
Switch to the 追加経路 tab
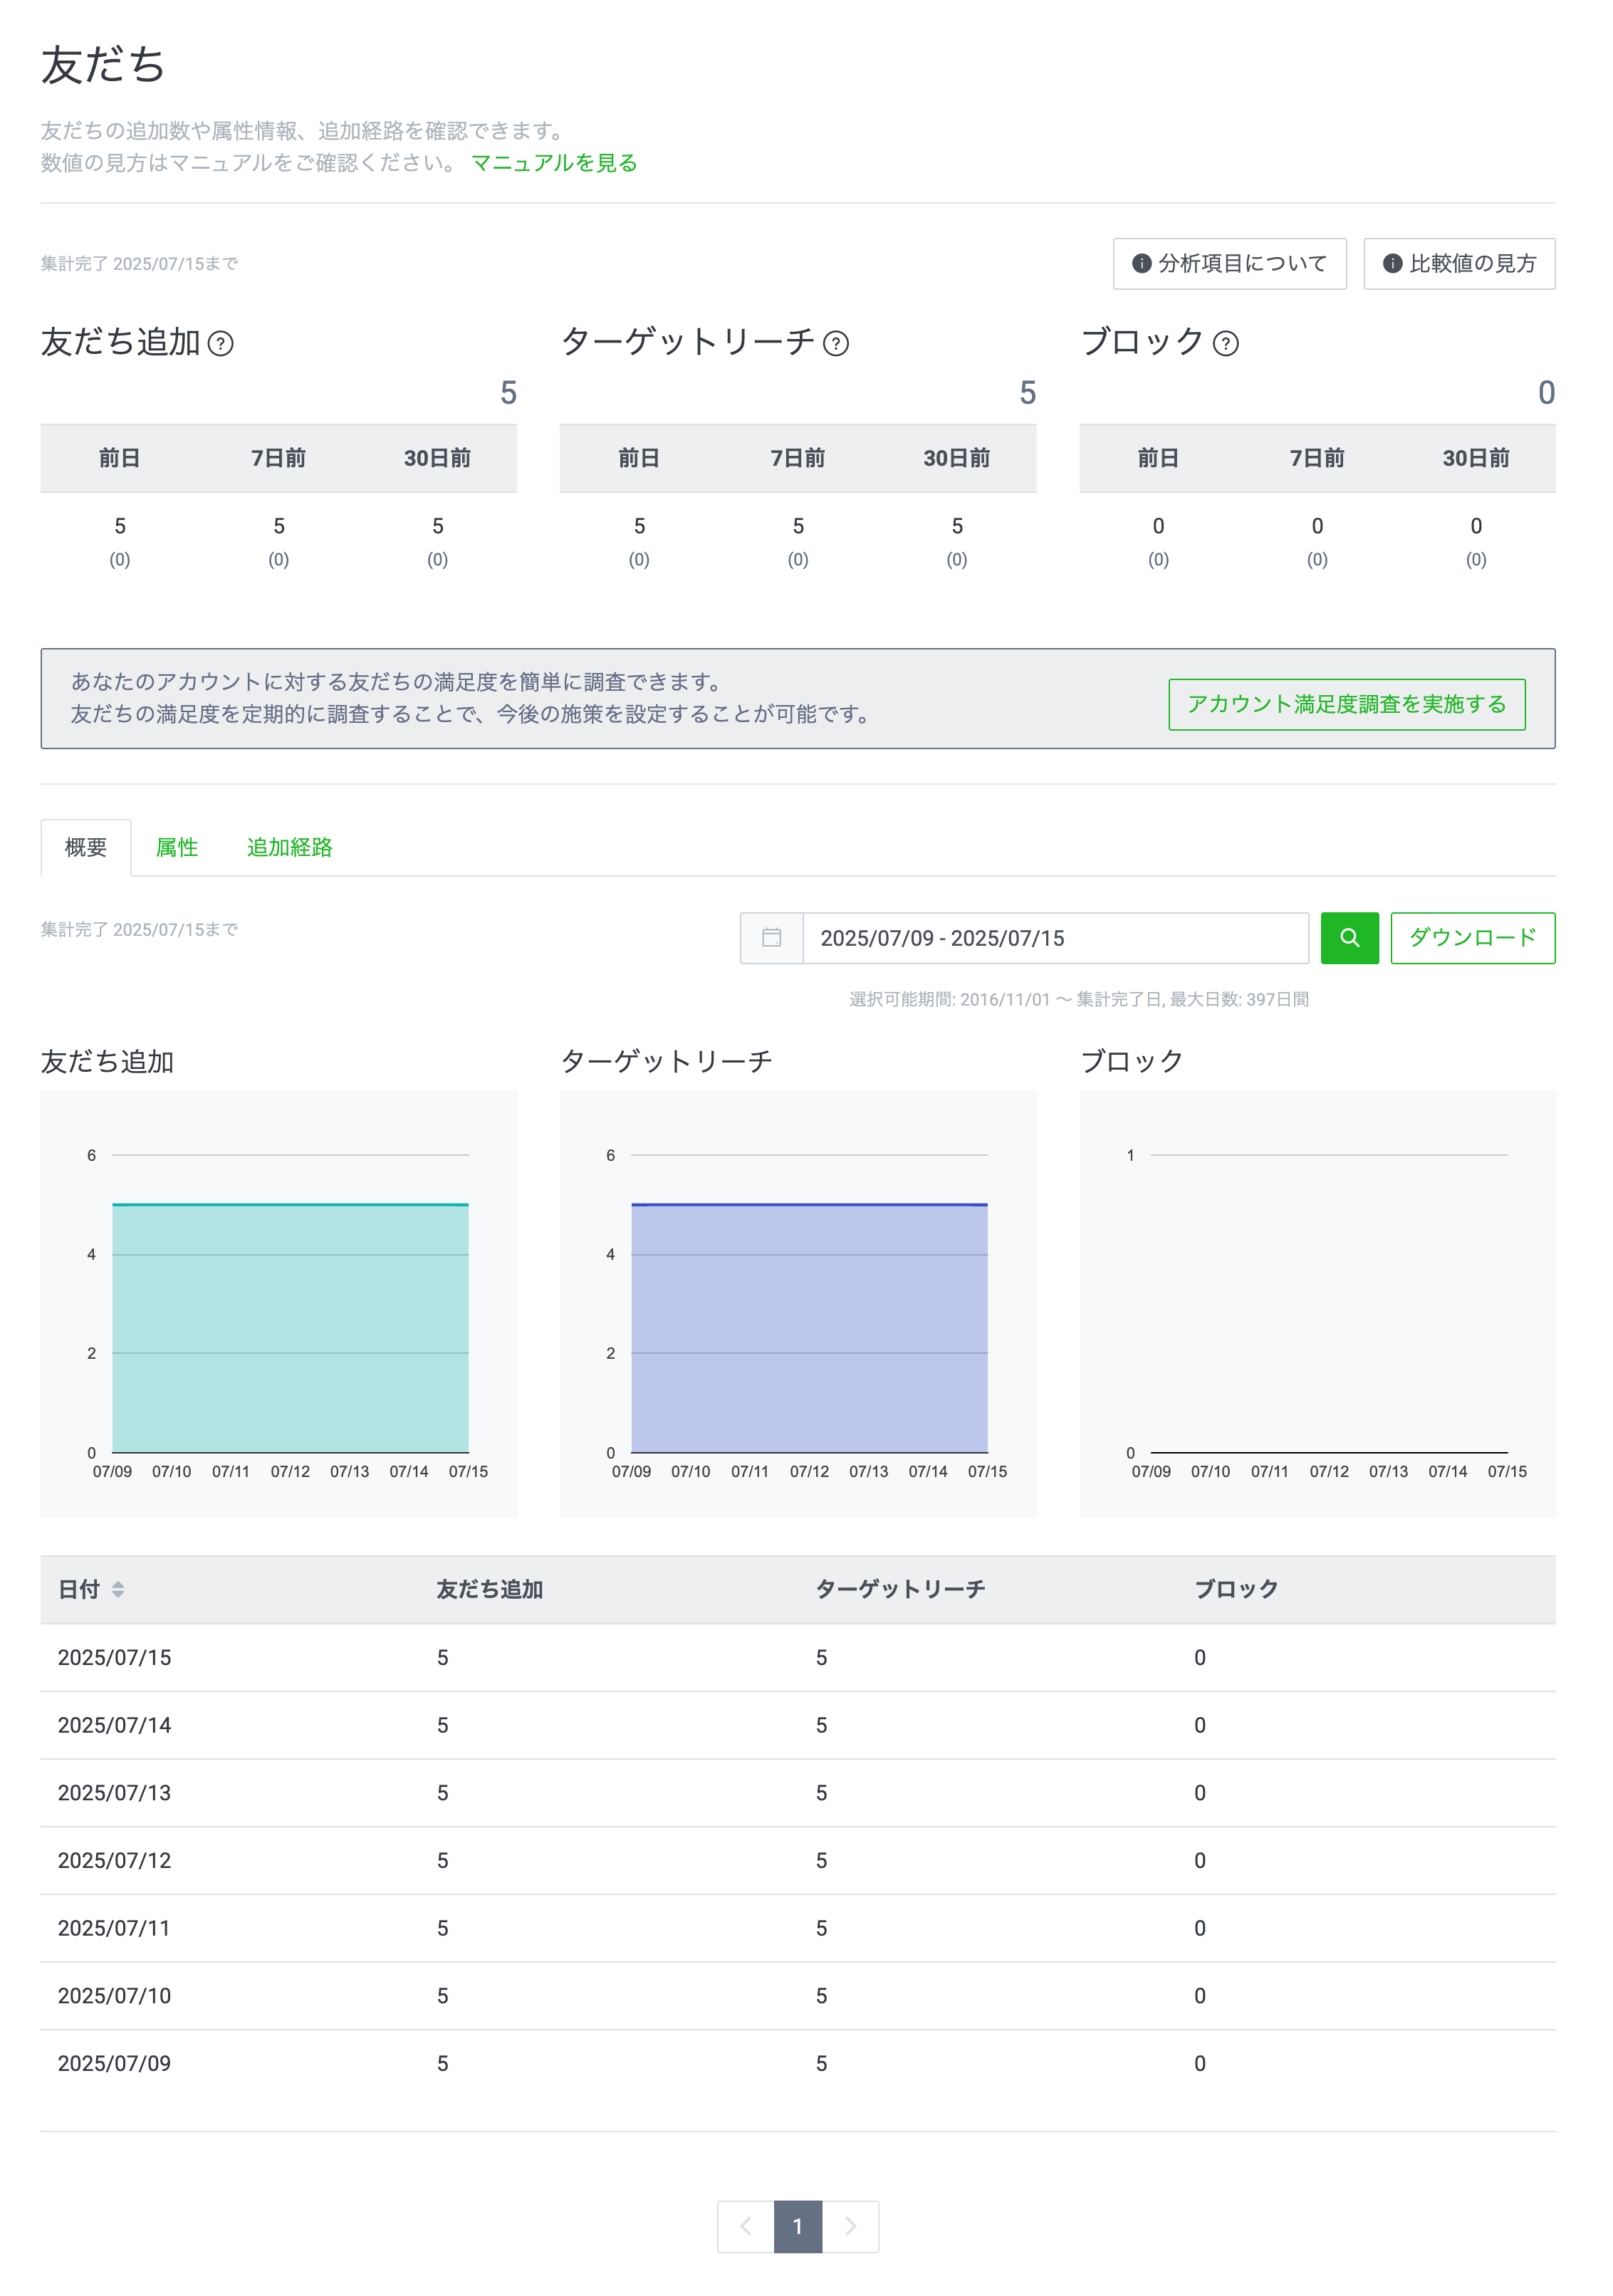(289, 848)
